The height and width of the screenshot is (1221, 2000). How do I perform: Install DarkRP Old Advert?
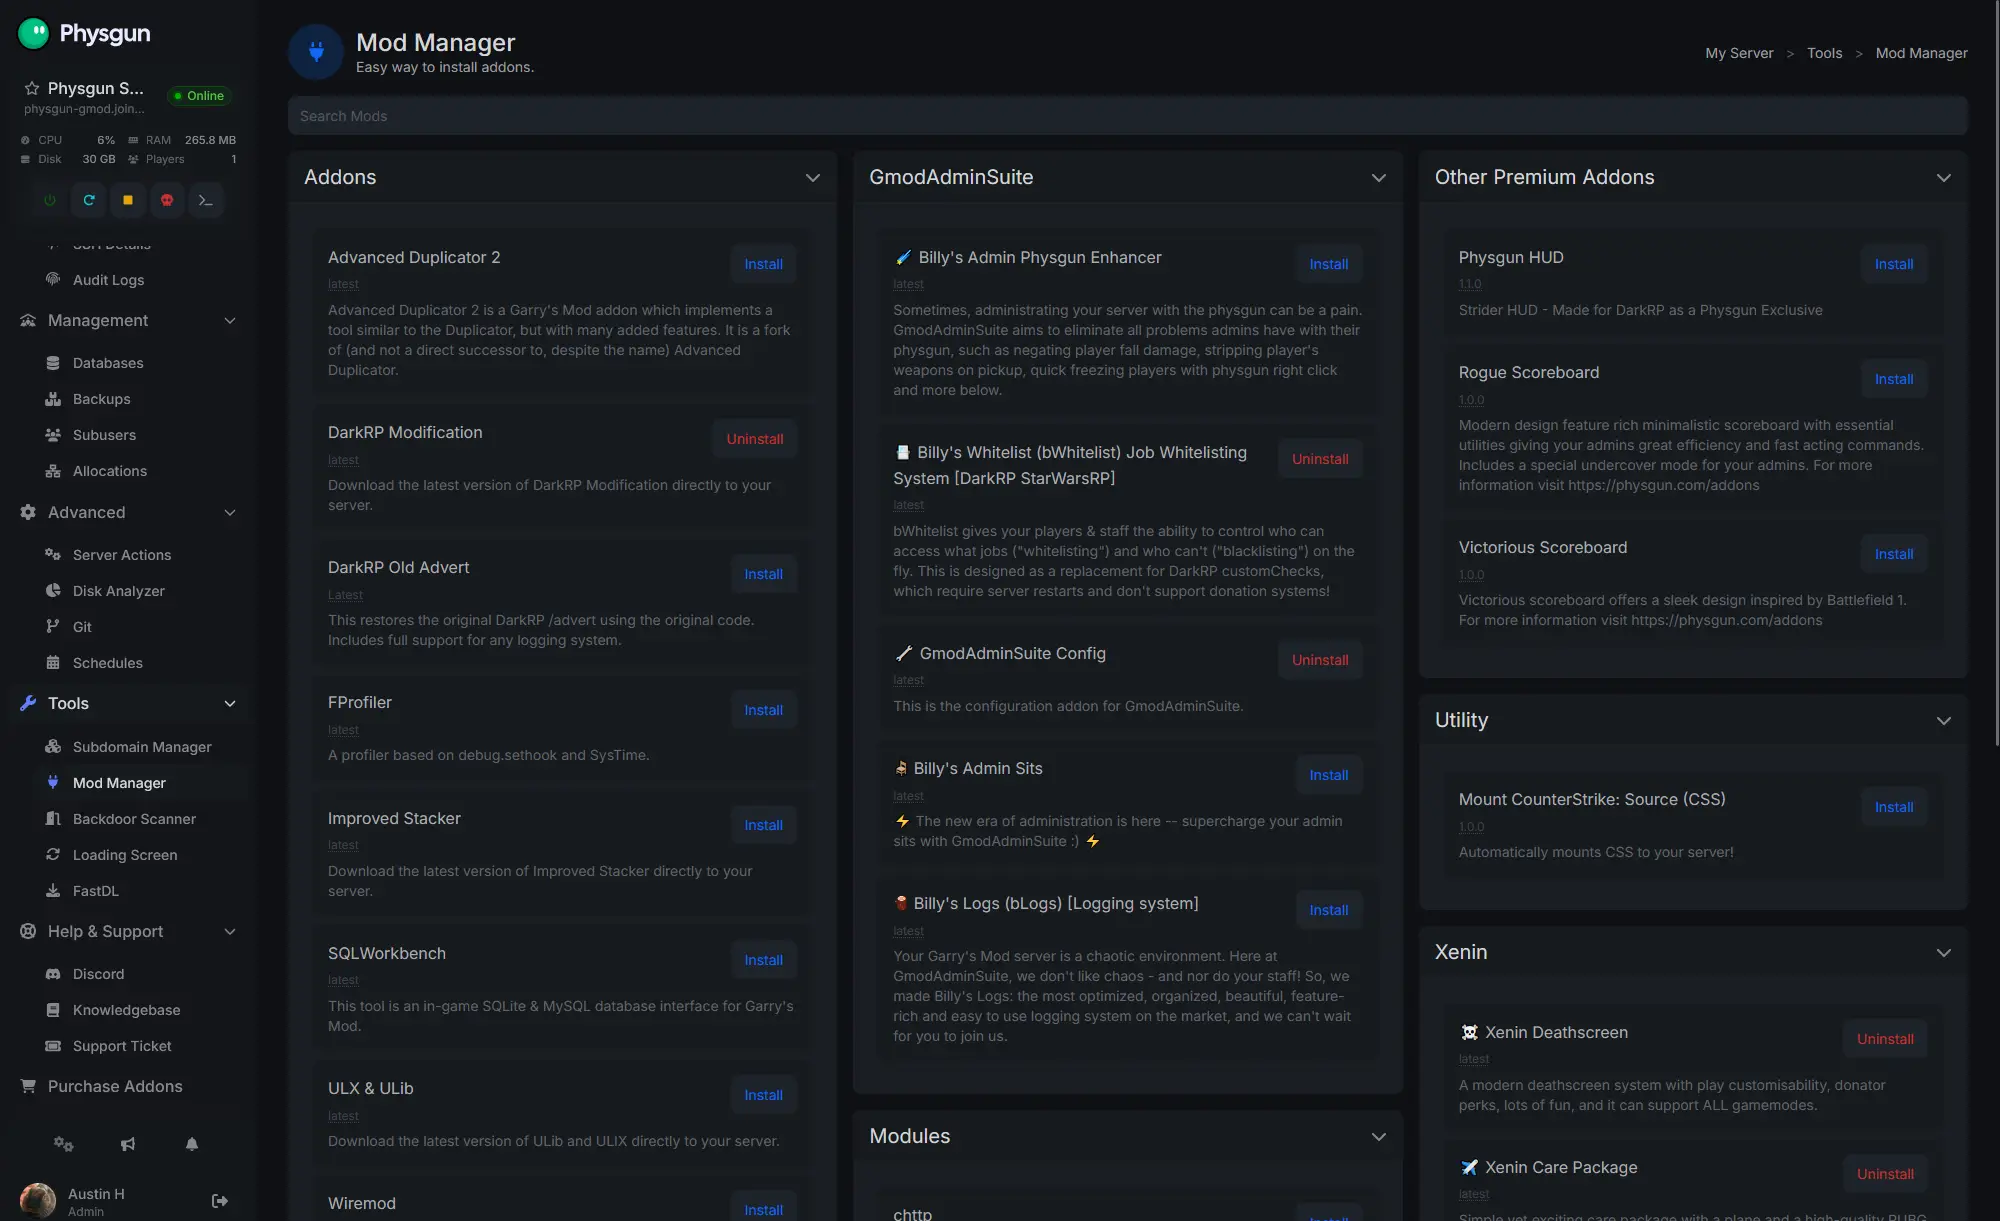(x=763, y=574)
